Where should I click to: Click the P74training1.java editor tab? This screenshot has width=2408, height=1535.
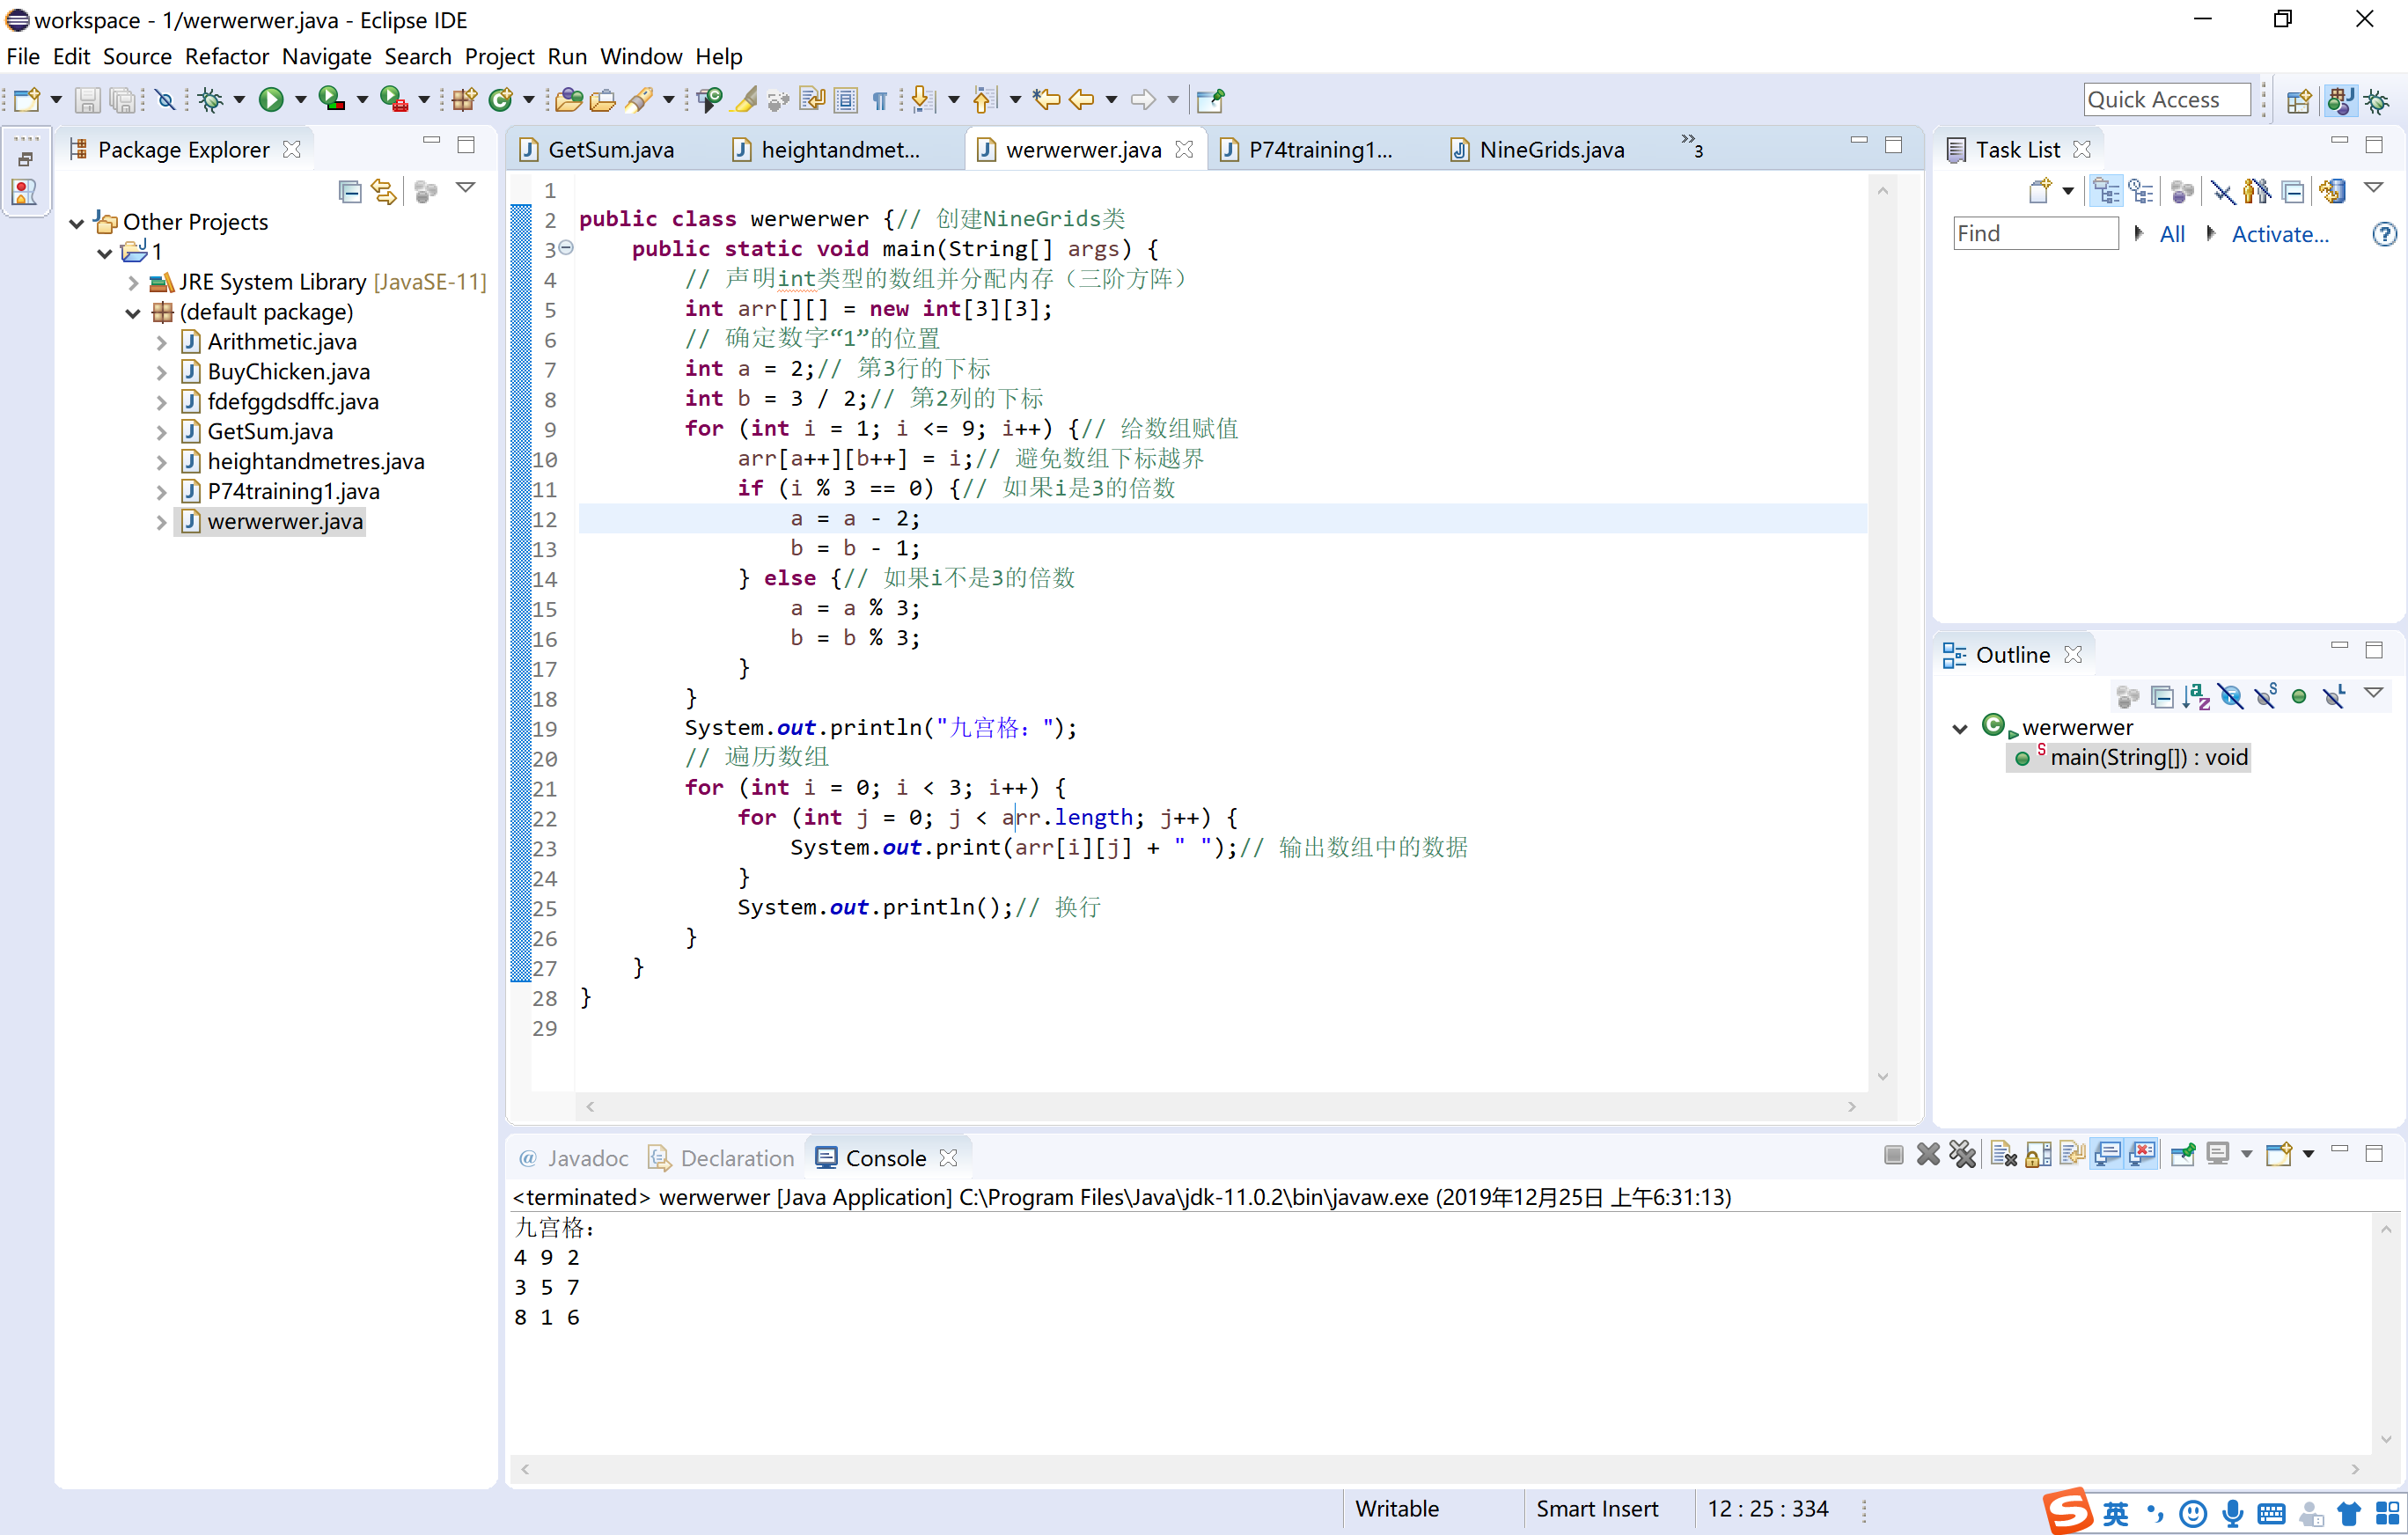coord(1315,149)
